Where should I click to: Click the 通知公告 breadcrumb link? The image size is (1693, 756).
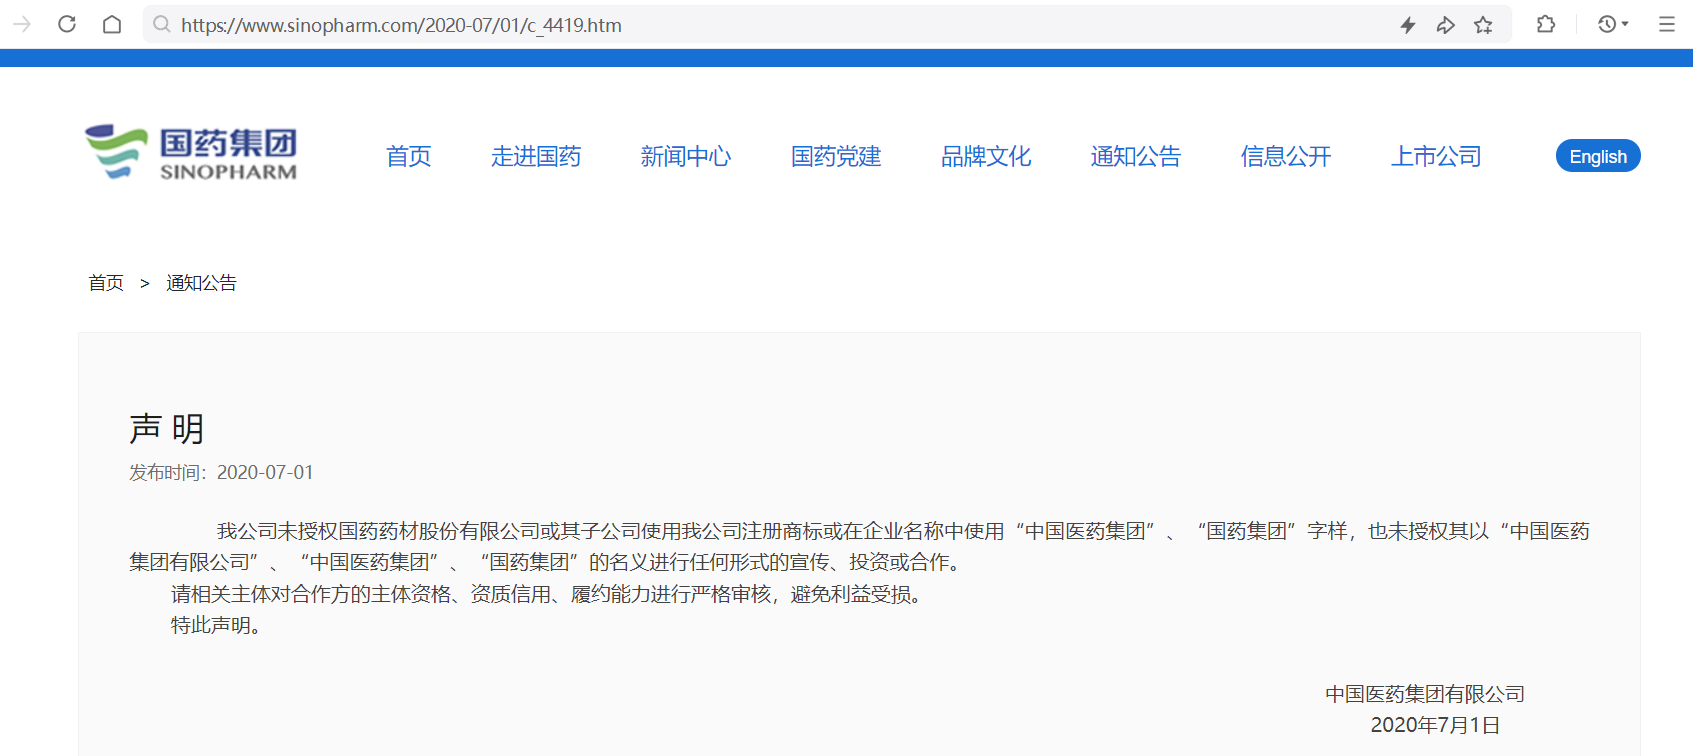tap(201, 283)
